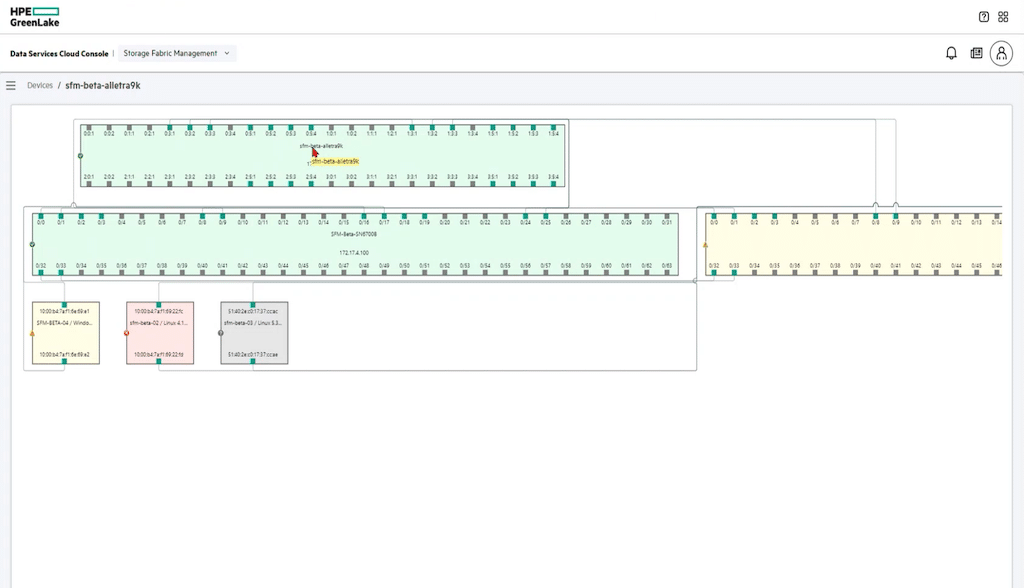1024x588 pixels.
Task: Select port 0/16 on SFM-Beta-SN6700B switch
Action: click(x=364, y=216)
